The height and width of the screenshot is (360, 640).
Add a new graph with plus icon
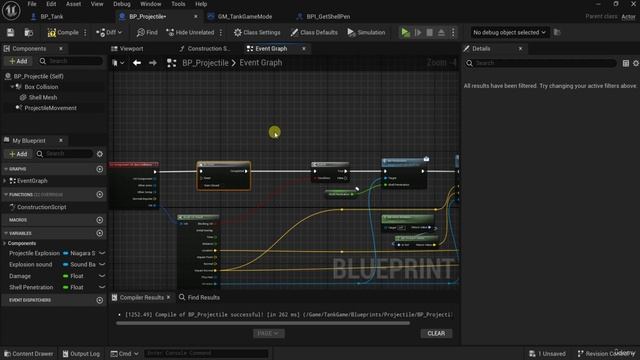pyautogui.click(x=100, y=169)
